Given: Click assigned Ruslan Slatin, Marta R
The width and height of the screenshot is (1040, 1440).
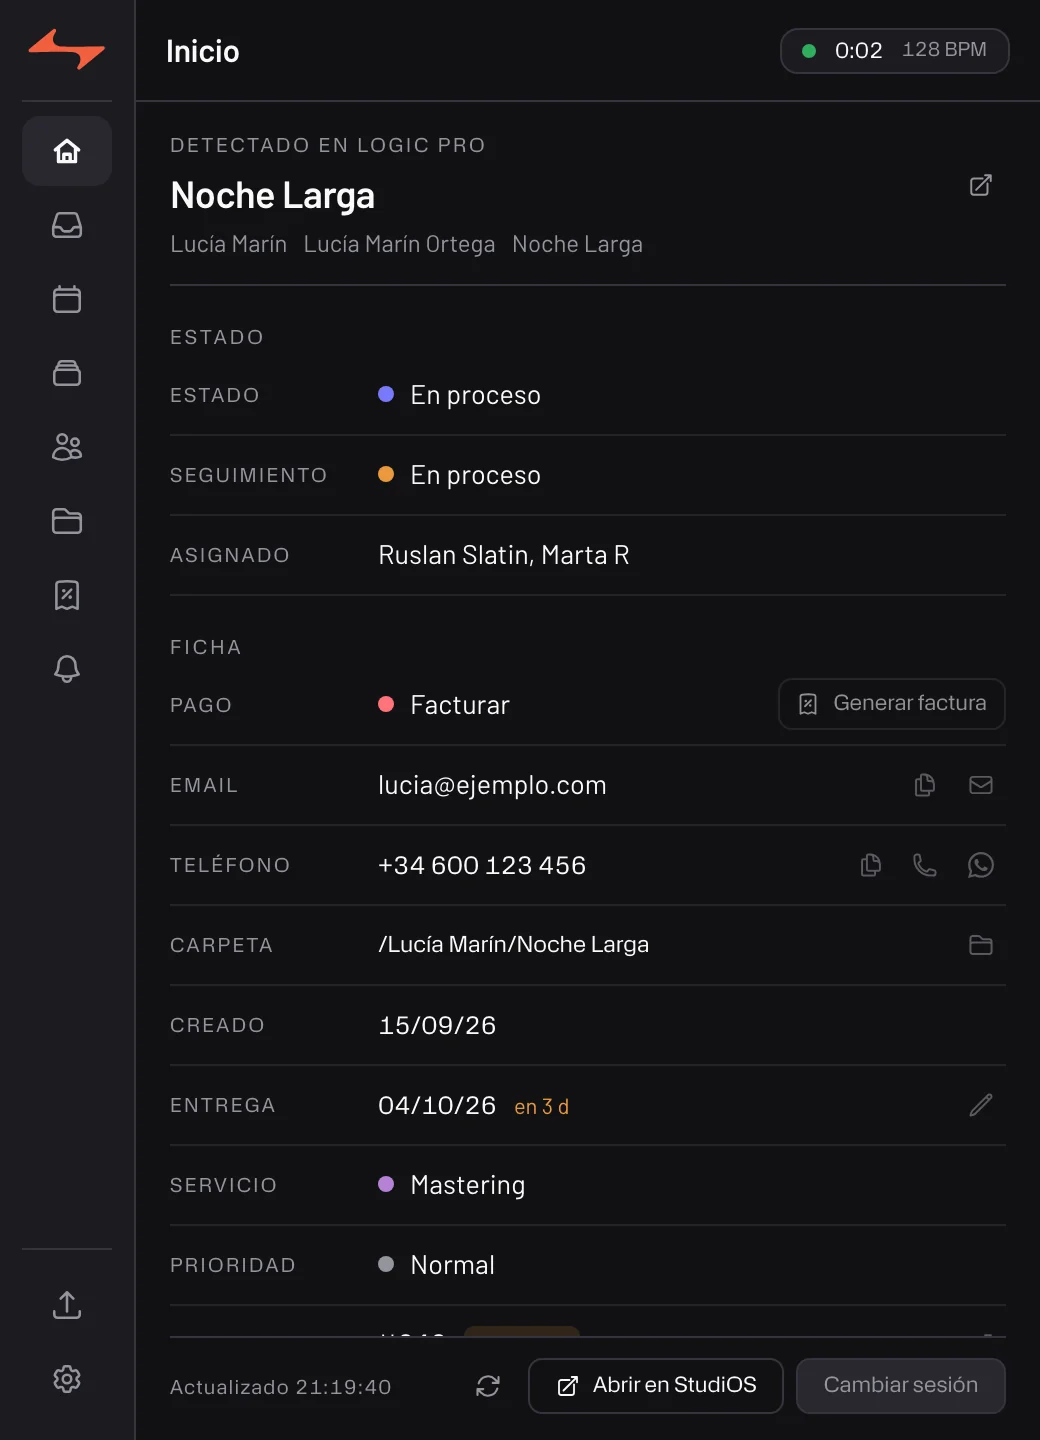Looking at the screenshot, I should click(x=504, y=555).
